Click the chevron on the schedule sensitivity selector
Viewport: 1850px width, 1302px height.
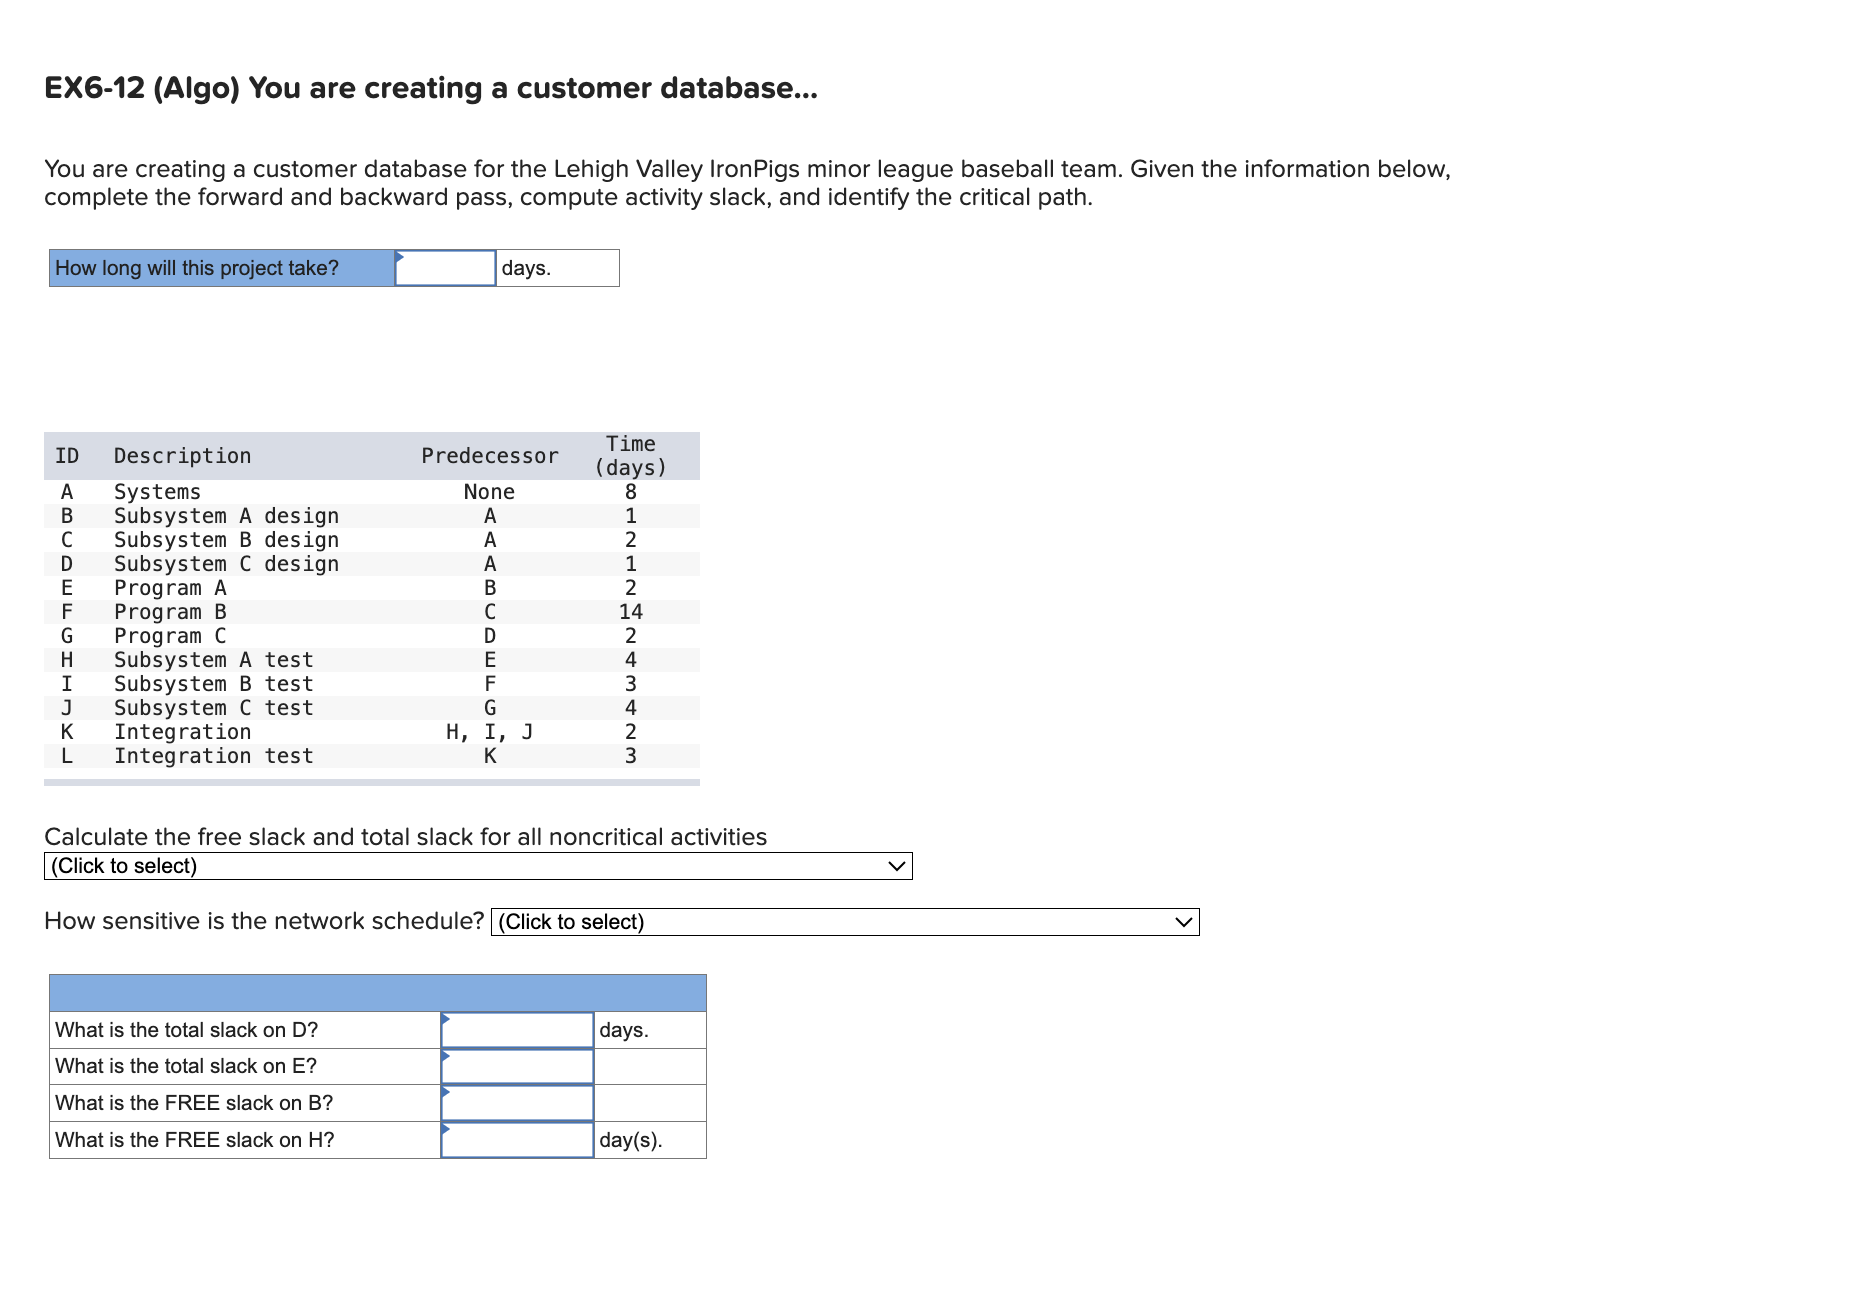coord(1183,921)
